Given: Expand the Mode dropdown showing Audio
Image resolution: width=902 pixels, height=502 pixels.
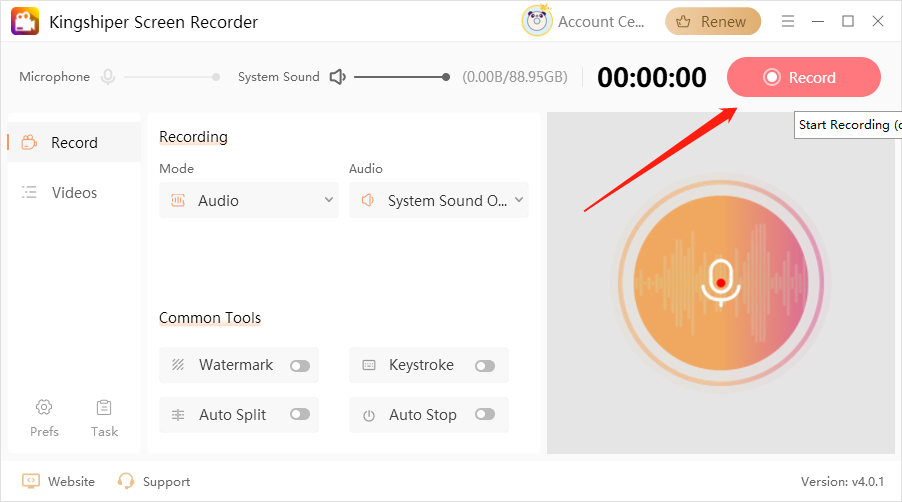Looking at the screenshot, I should [249, 200].
